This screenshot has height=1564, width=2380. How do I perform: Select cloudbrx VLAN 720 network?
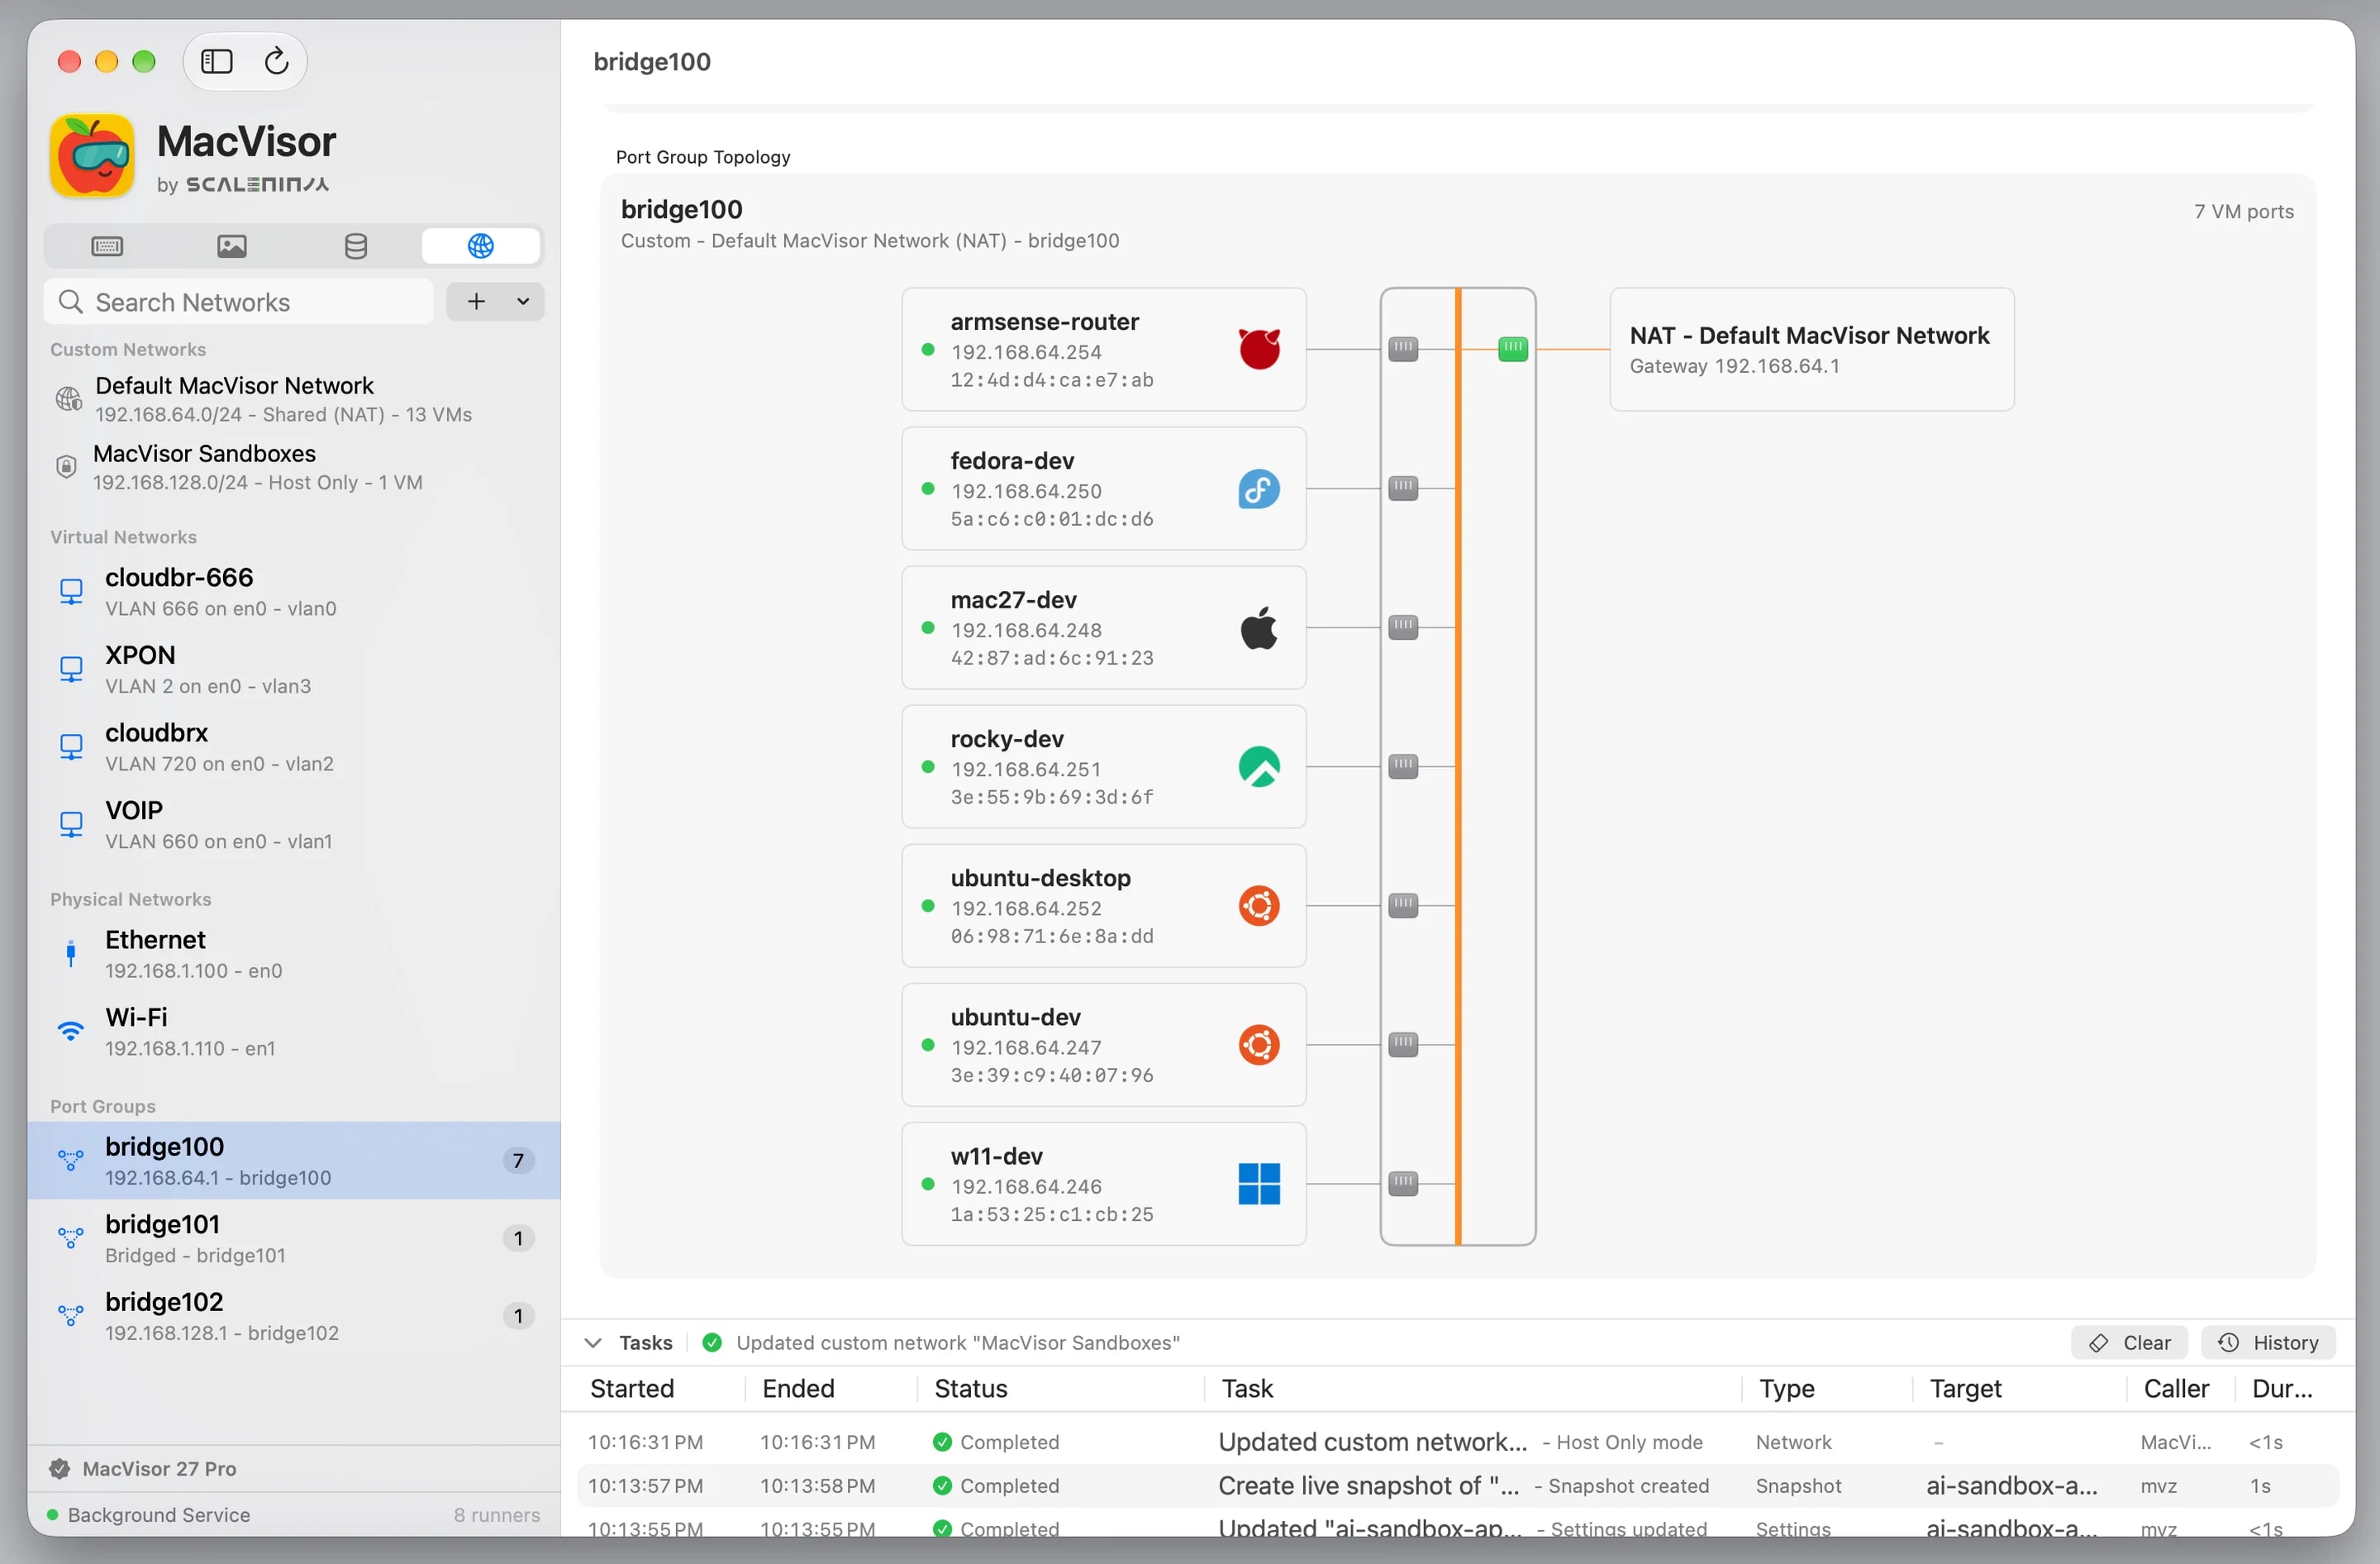coord(294,747)
